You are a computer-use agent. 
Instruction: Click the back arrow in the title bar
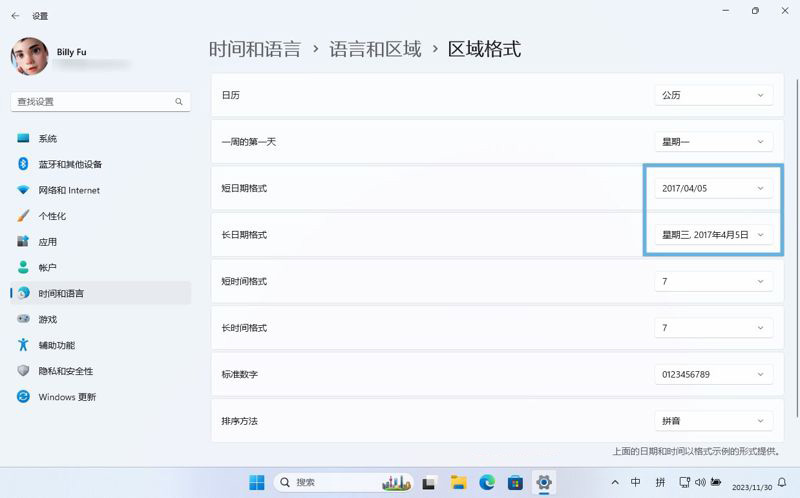[15, 16]
